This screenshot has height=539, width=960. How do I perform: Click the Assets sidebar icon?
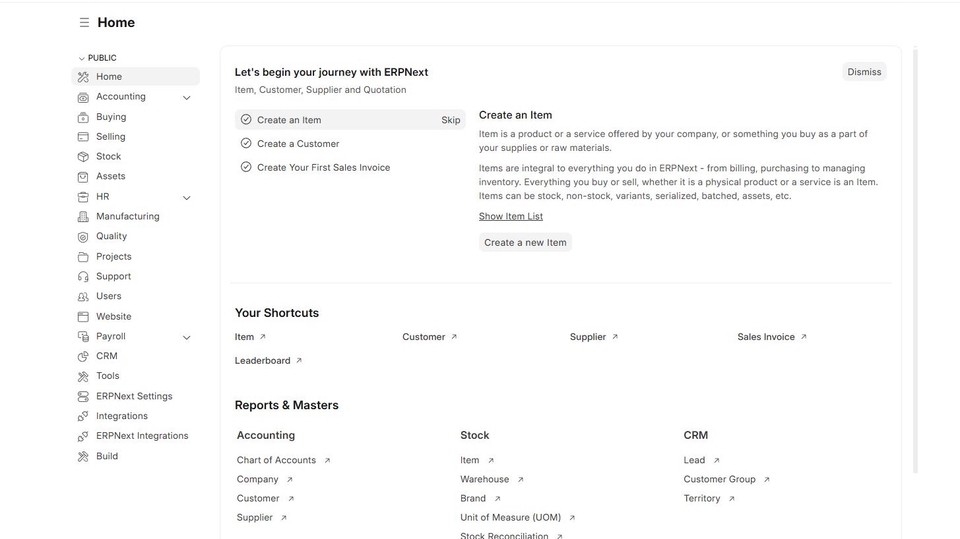click(x=83, y=176)
